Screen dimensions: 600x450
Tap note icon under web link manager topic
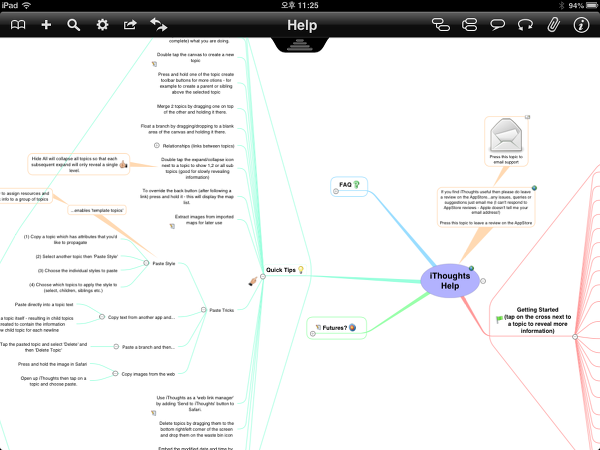pos(153,413)
